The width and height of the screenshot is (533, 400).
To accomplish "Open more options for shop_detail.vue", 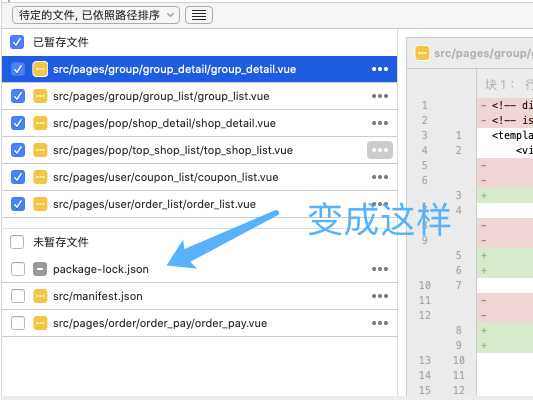I will [380, 123].
